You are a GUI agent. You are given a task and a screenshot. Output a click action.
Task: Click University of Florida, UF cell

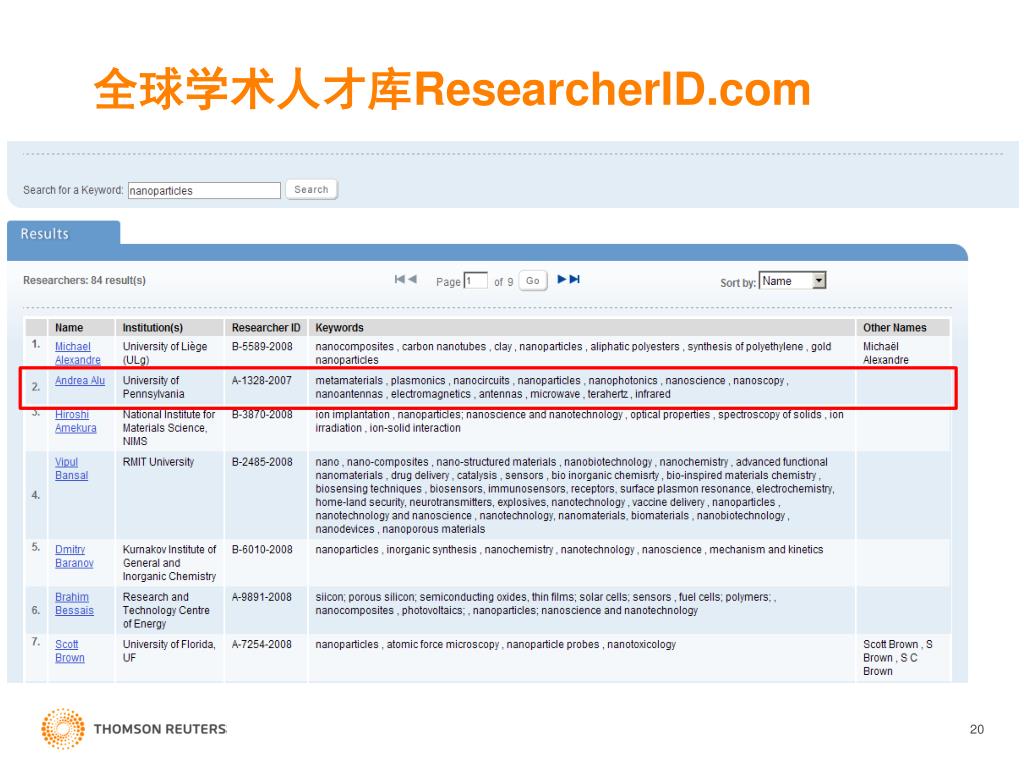coord(169,651)
